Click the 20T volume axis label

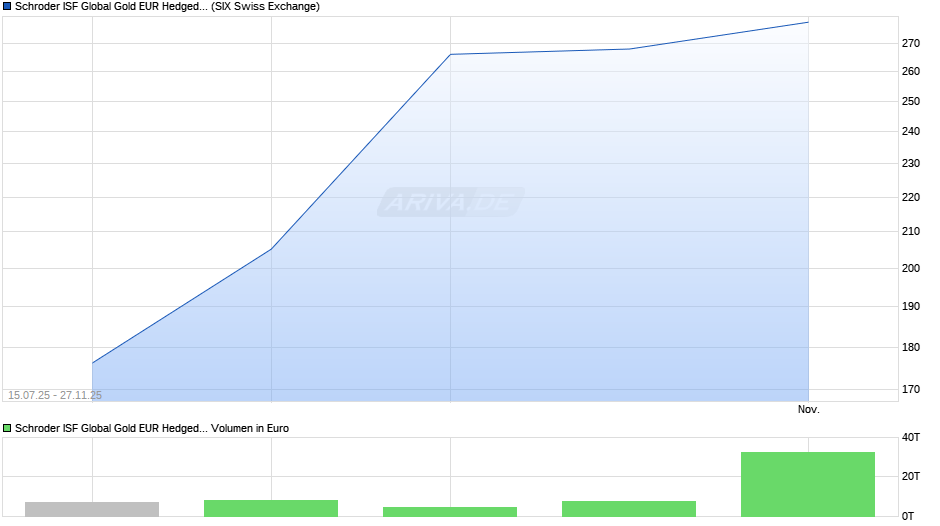[x=911, y=476]
